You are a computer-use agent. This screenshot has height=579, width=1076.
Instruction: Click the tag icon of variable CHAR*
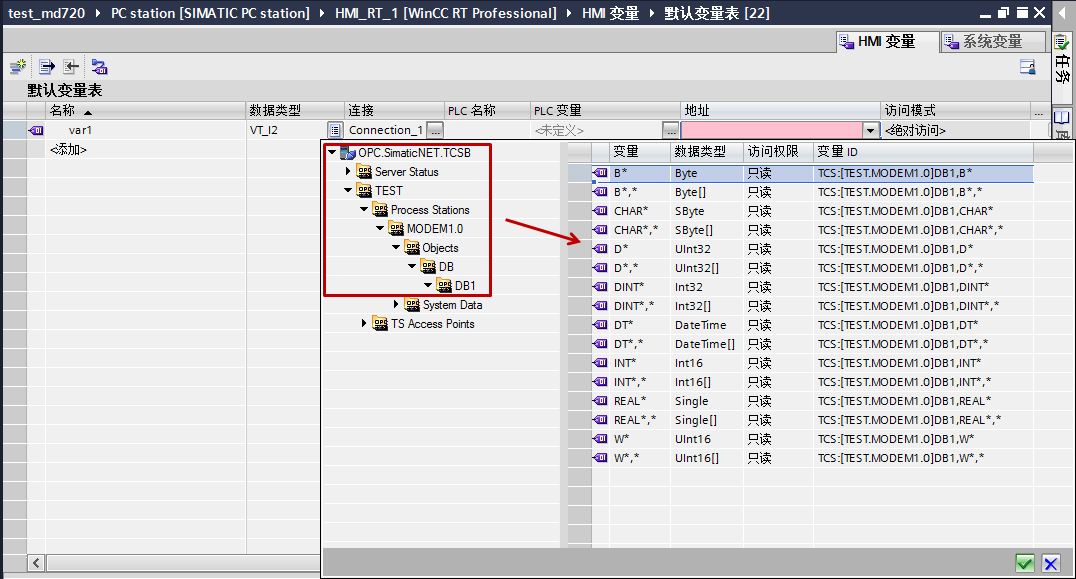point(600,211)
